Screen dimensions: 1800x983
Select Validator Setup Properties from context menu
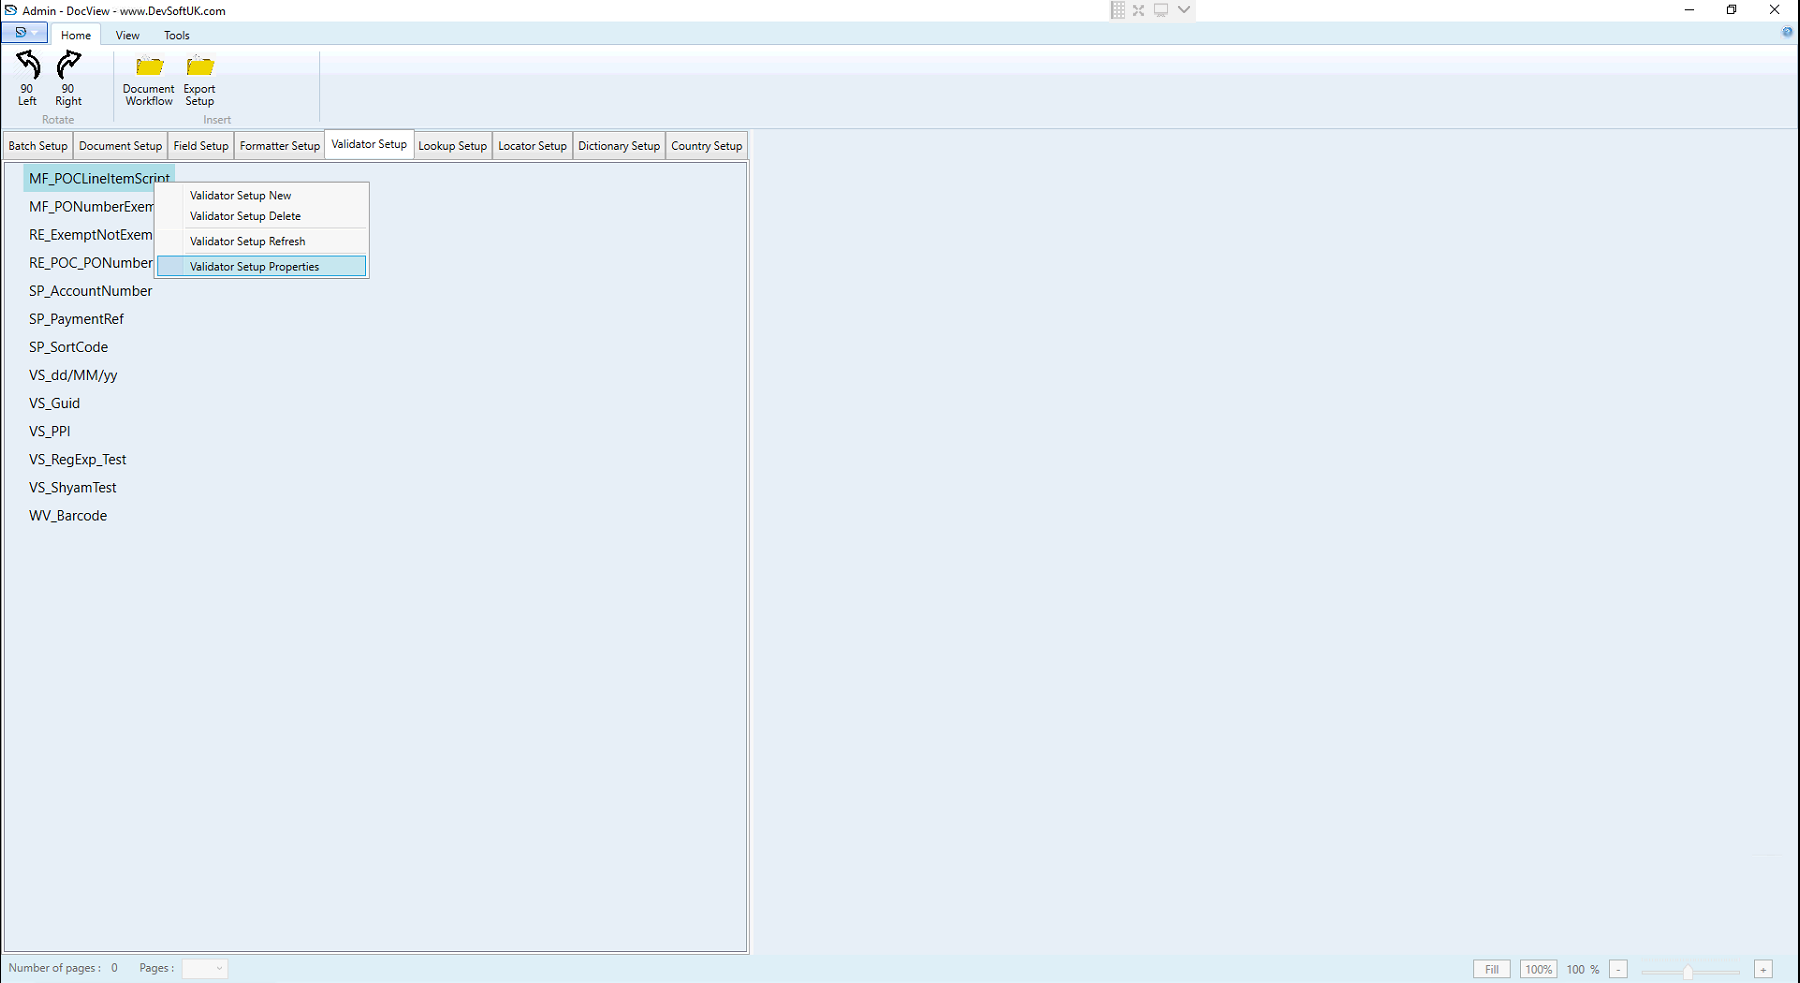tap(253, 266)
